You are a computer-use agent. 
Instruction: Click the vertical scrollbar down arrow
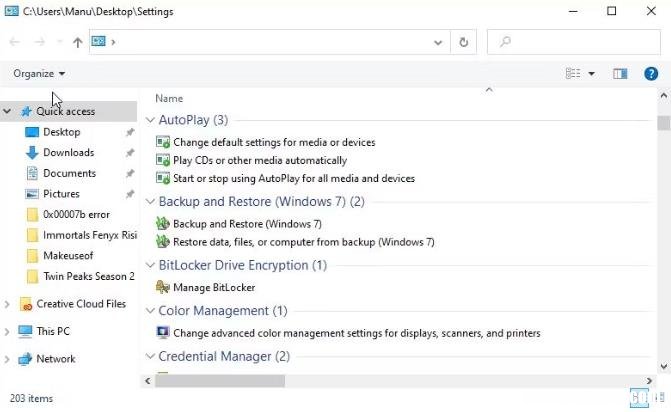pos(664,366)
